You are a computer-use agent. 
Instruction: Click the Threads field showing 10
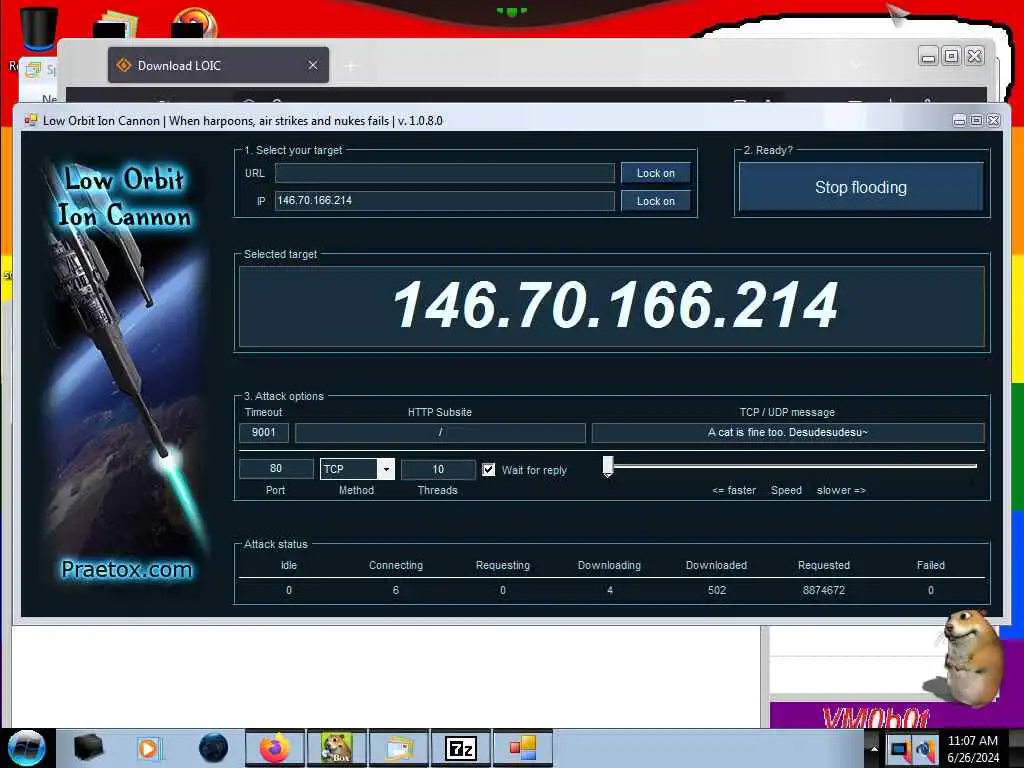[438, 469]
